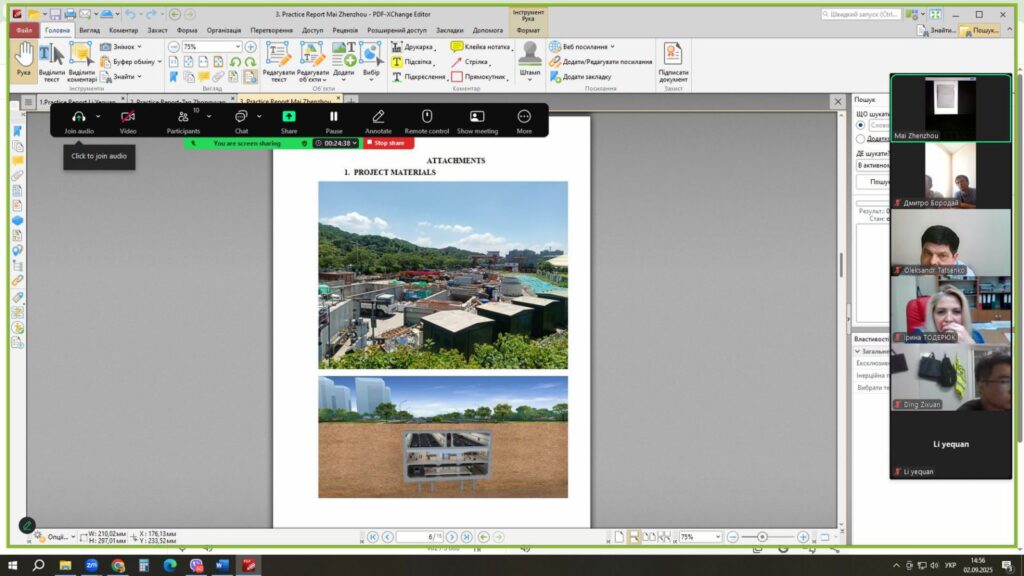This screenshot has width=1024, height=576.
Task: Switch to the Comment (Коментар) ribbon tab
Action: [123, 30]
